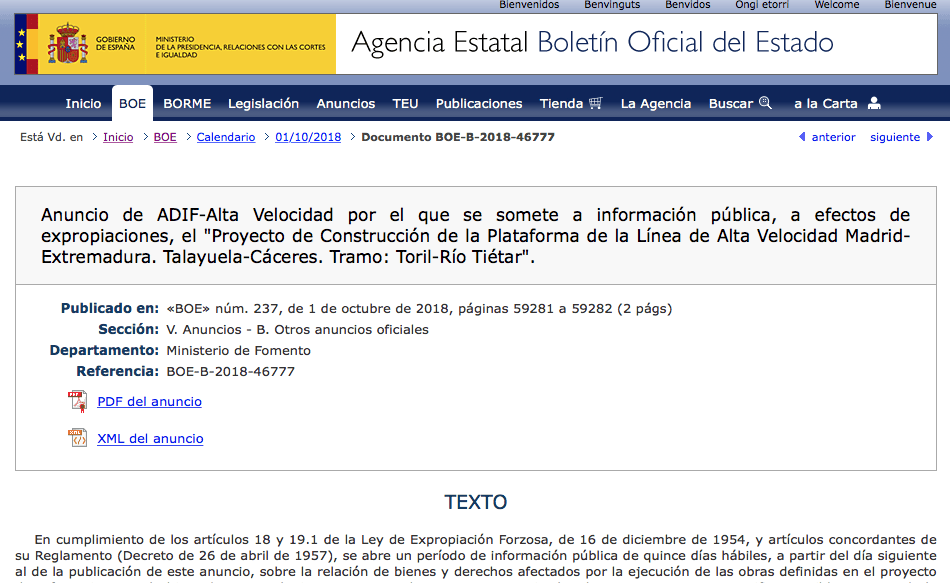Open the XML del anuncio link
Viewport: 950px width, 583px height.
[150, 439]
